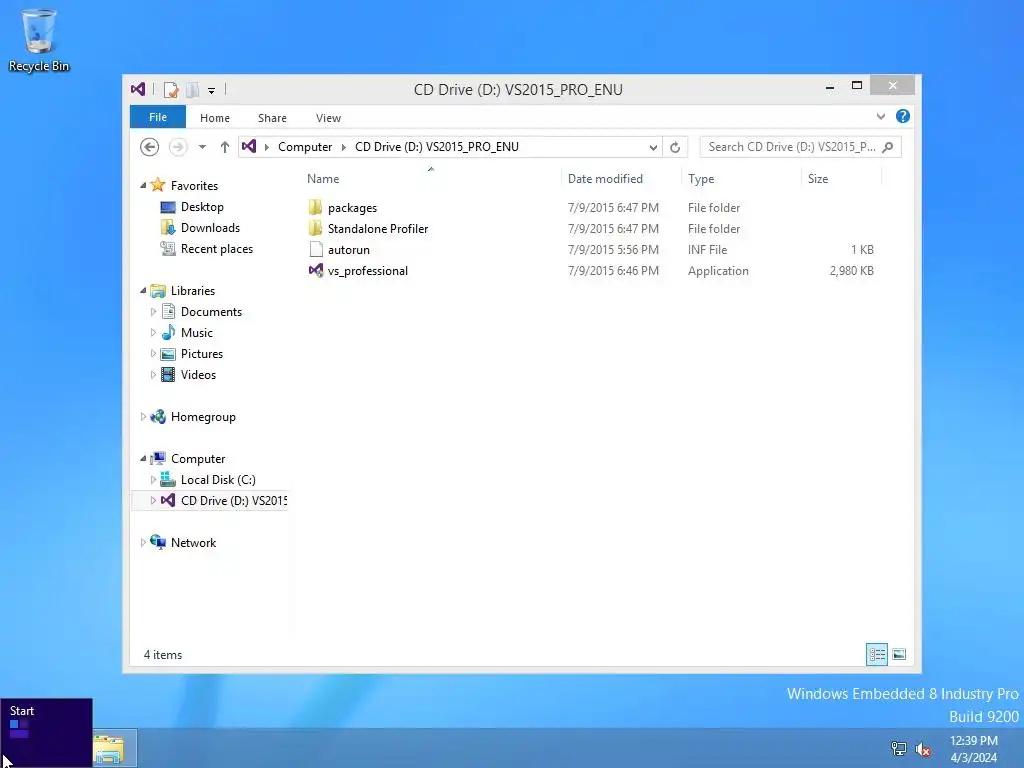Expand the Homegroup node
Viewport: 1024px width, 768px height.
click(143, 417)
